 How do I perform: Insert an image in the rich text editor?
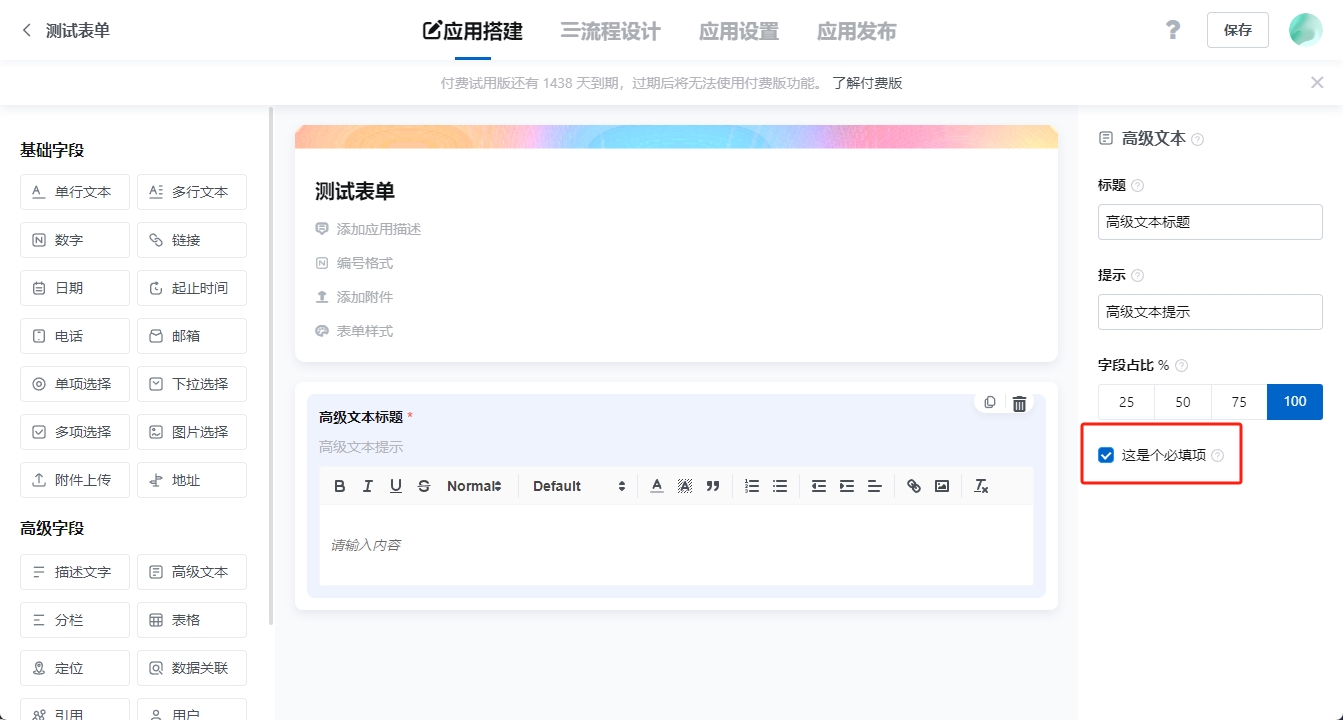coord(941,486)
